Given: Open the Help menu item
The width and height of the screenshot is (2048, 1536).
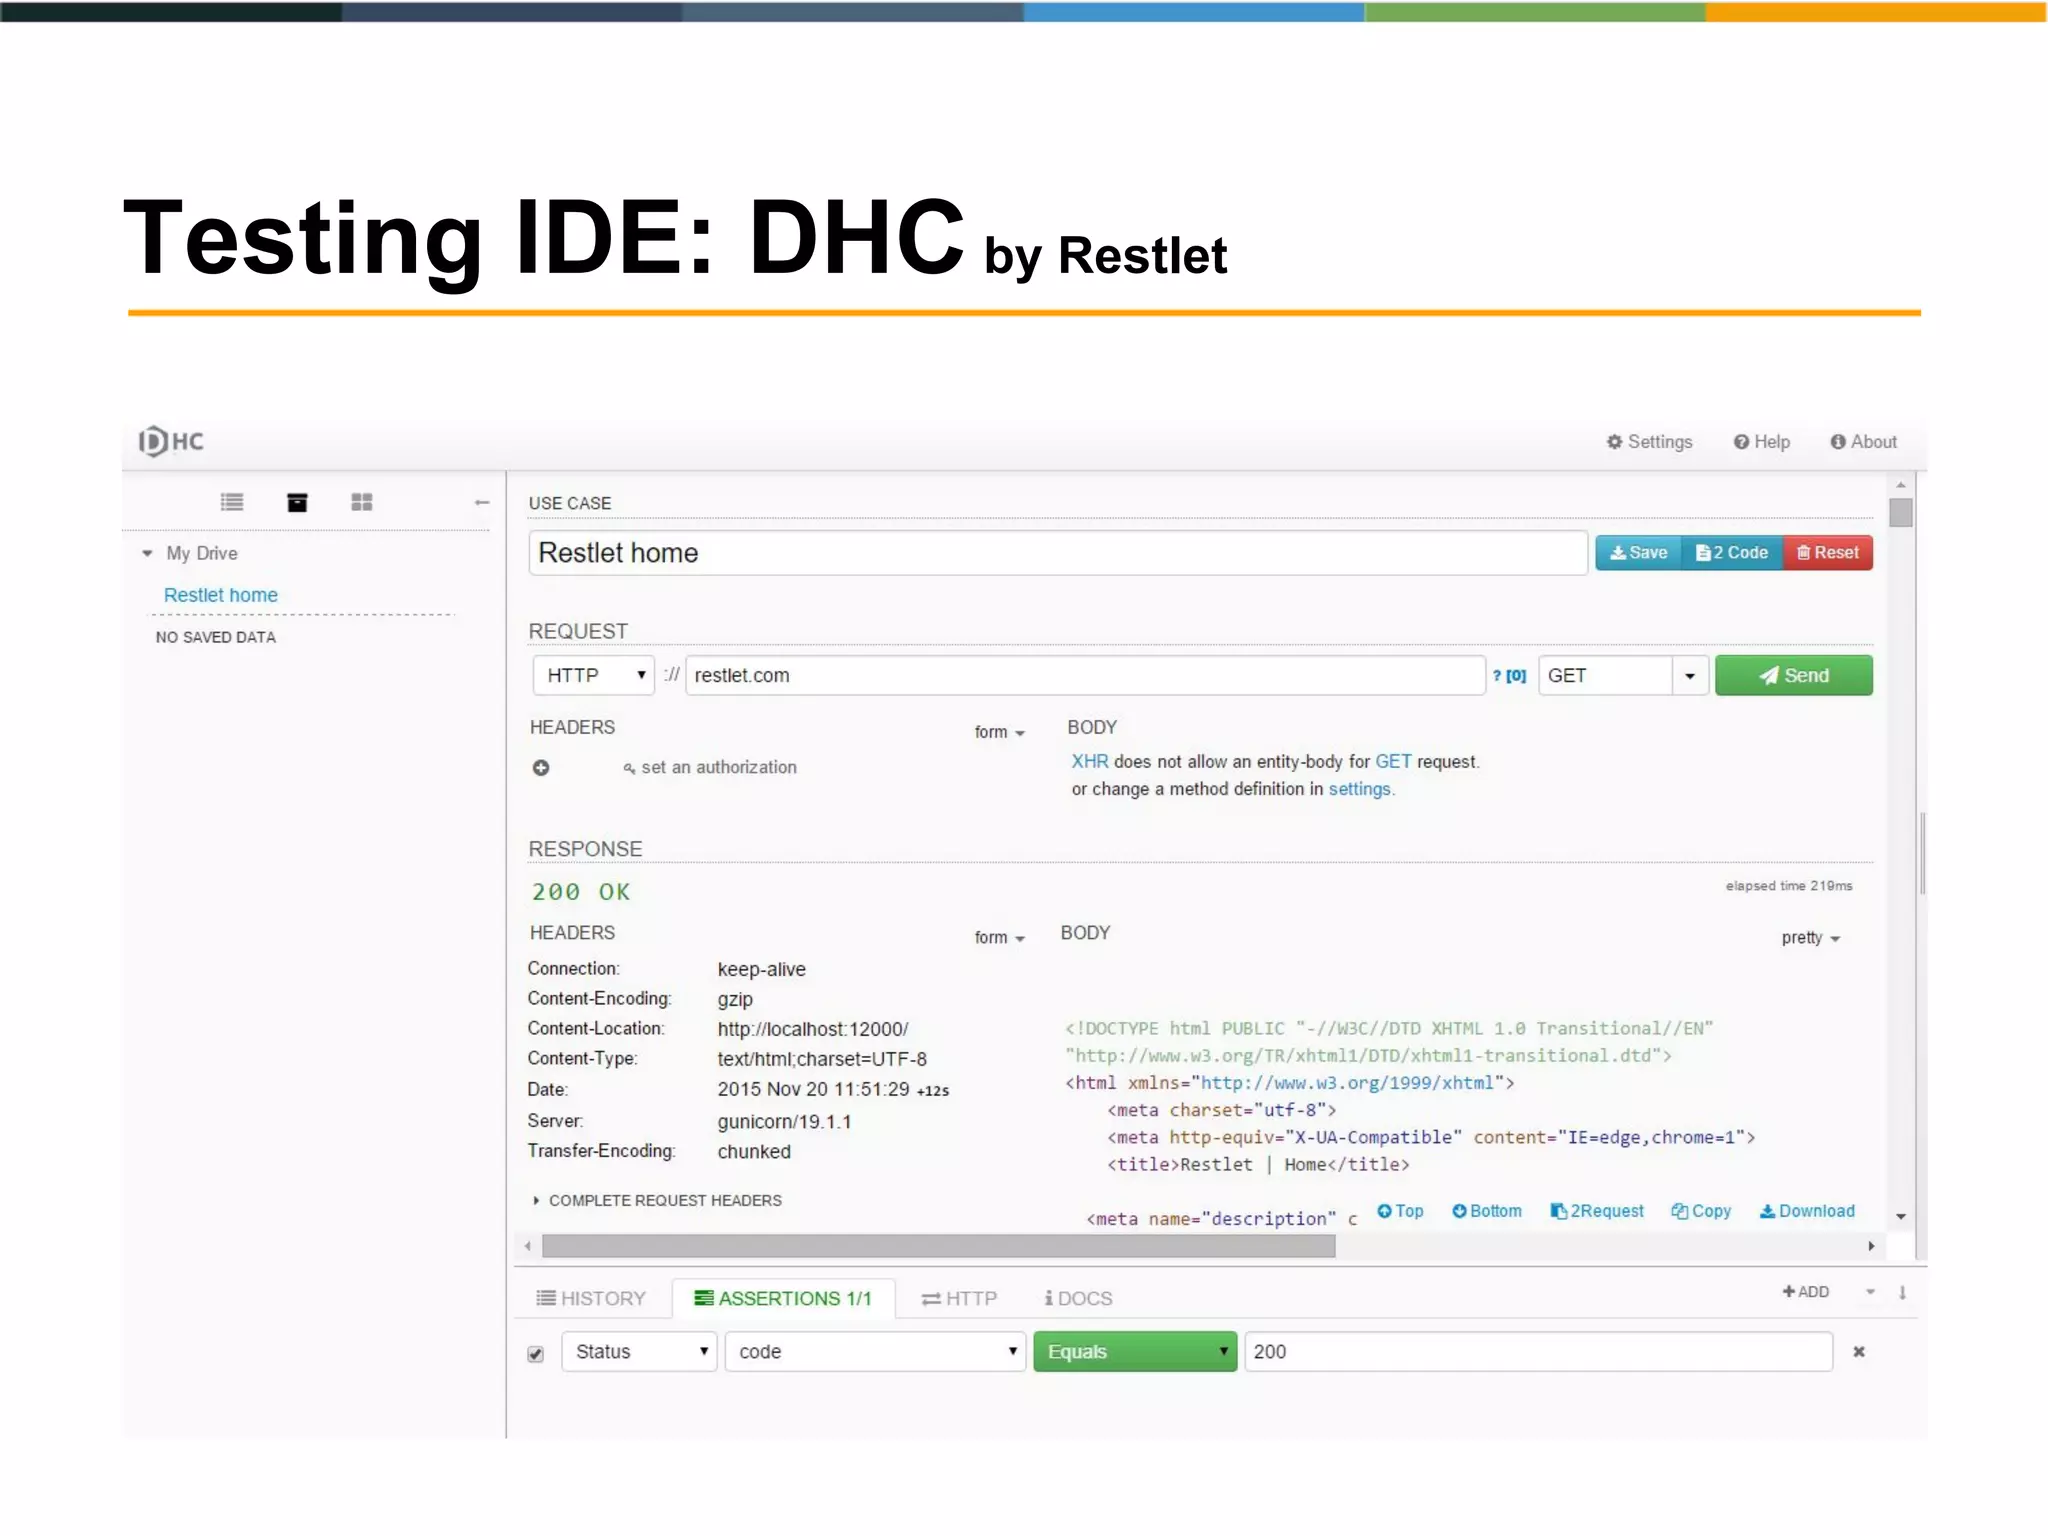Looking at the screenshot, I should coord(1762,442).
